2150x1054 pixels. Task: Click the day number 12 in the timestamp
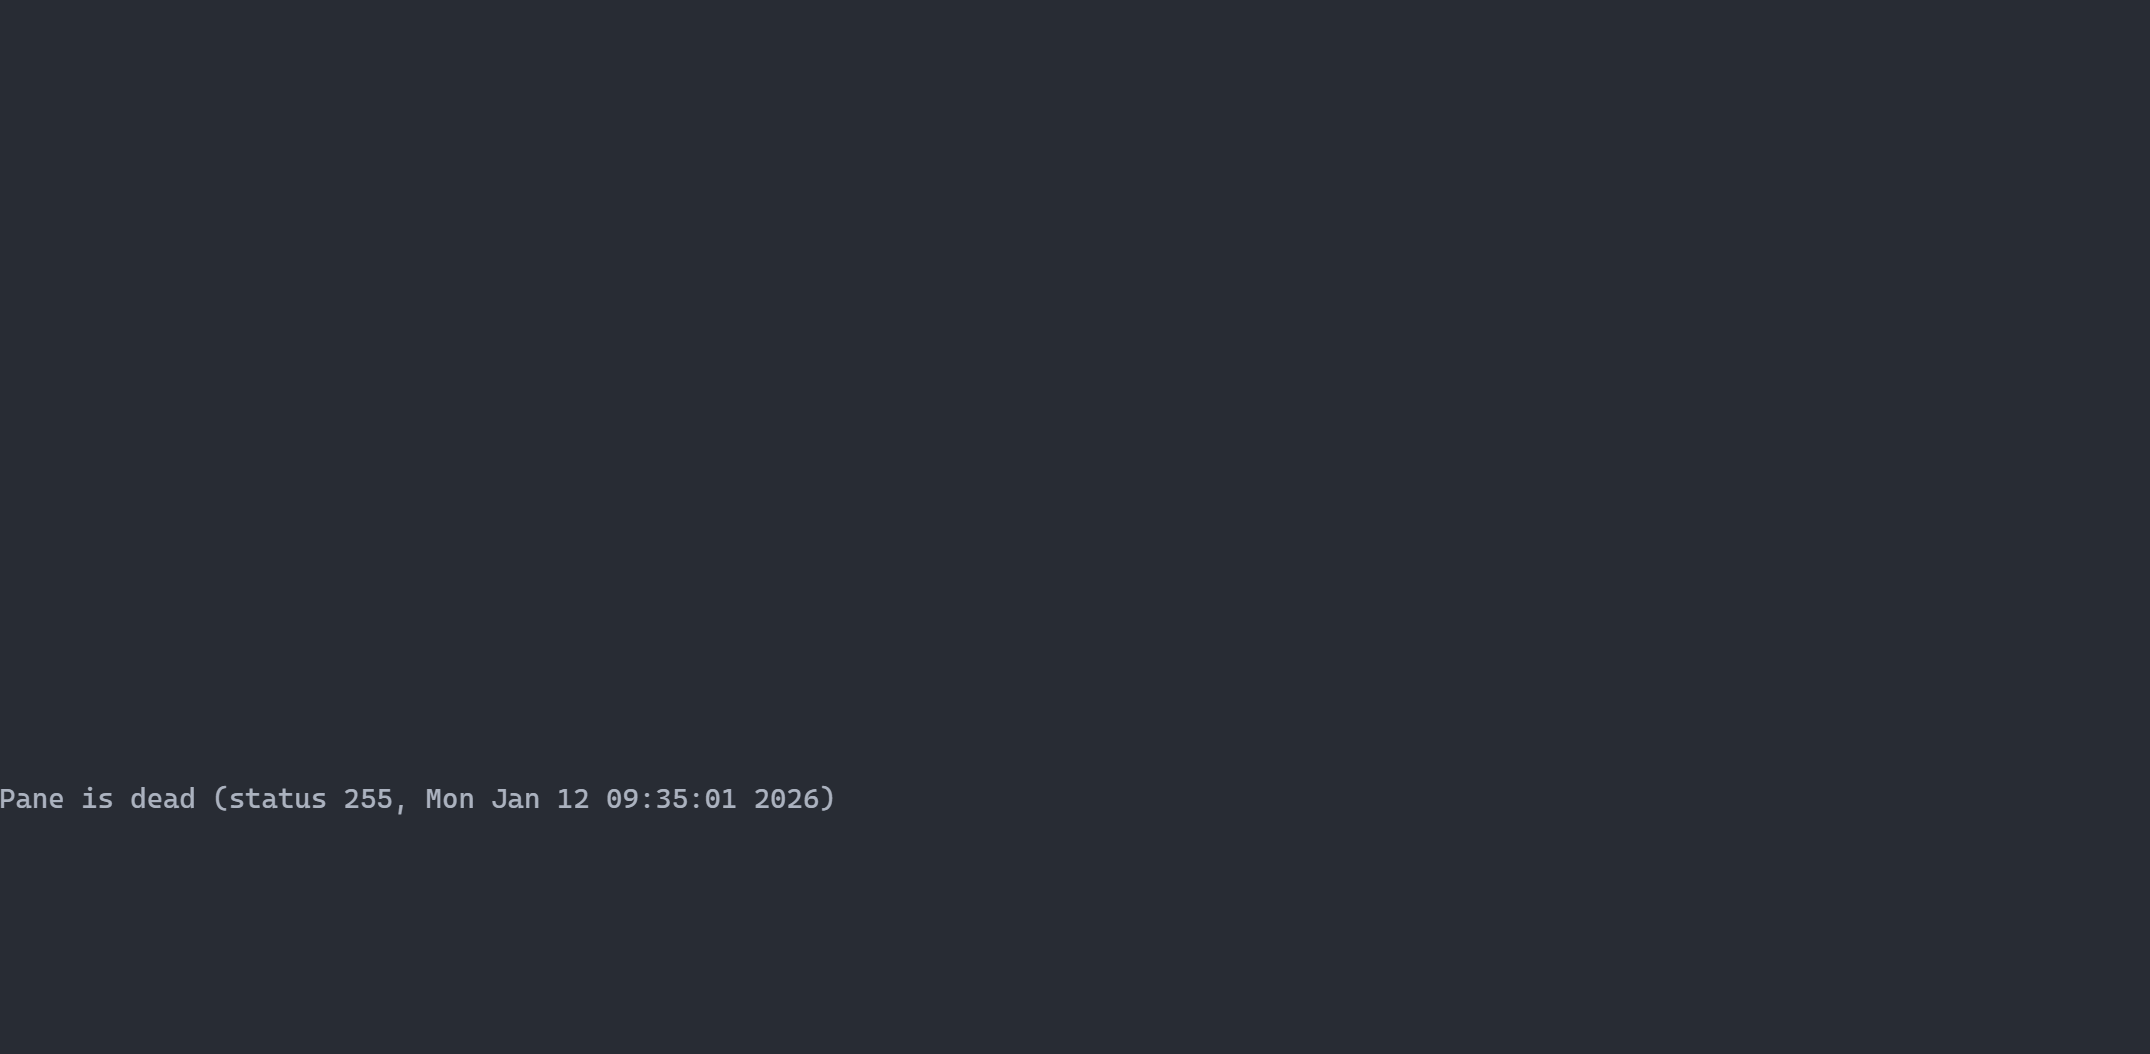tap(573, 799)
